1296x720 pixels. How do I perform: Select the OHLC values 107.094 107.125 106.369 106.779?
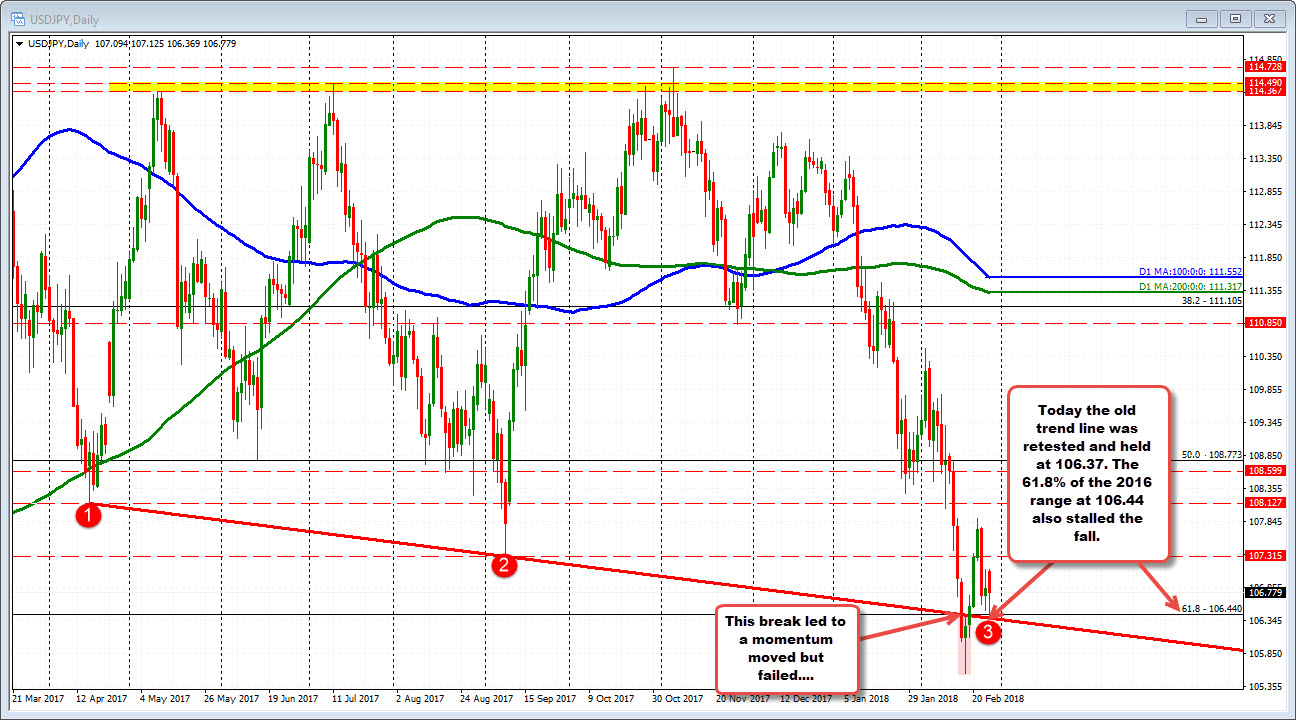point(166,44)
